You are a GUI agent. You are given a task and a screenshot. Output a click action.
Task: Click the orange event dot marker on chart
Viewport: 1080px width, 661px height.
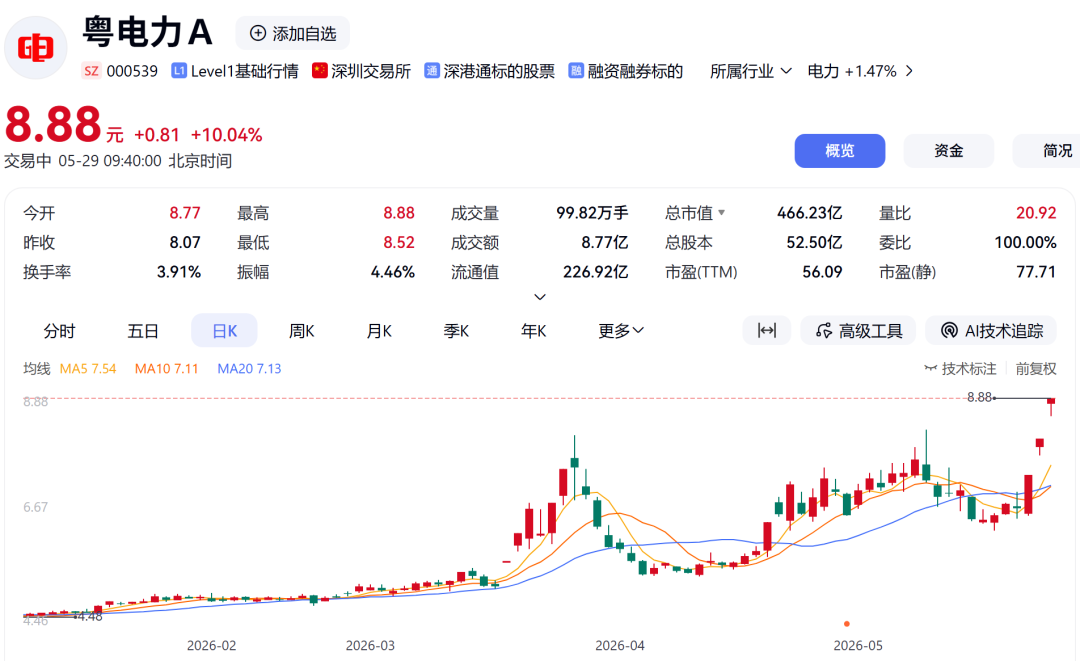click(847, 624)
